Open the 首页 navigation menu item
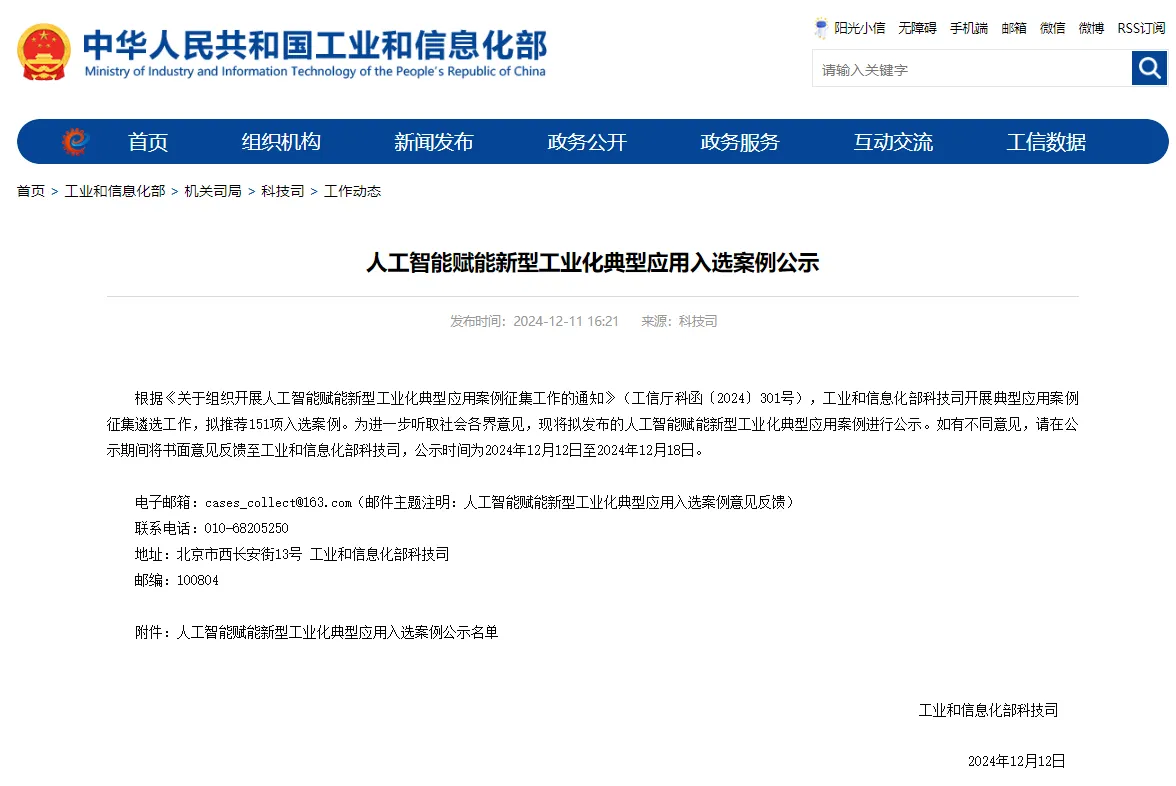The height and width of the screenshot is (786, 1176). (148, 142)
